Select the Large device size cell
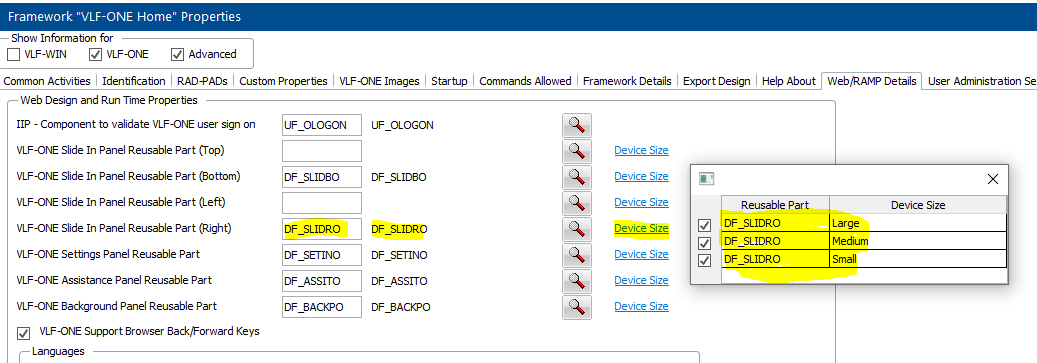 click(x=918, y=223)
